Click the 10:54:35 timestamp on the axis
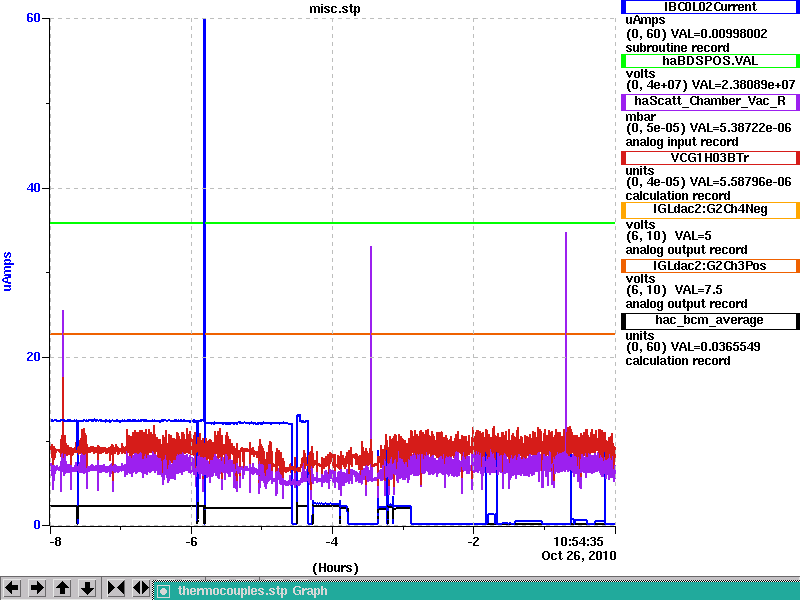This screenshot has width=800, height=600. (579, 541)
